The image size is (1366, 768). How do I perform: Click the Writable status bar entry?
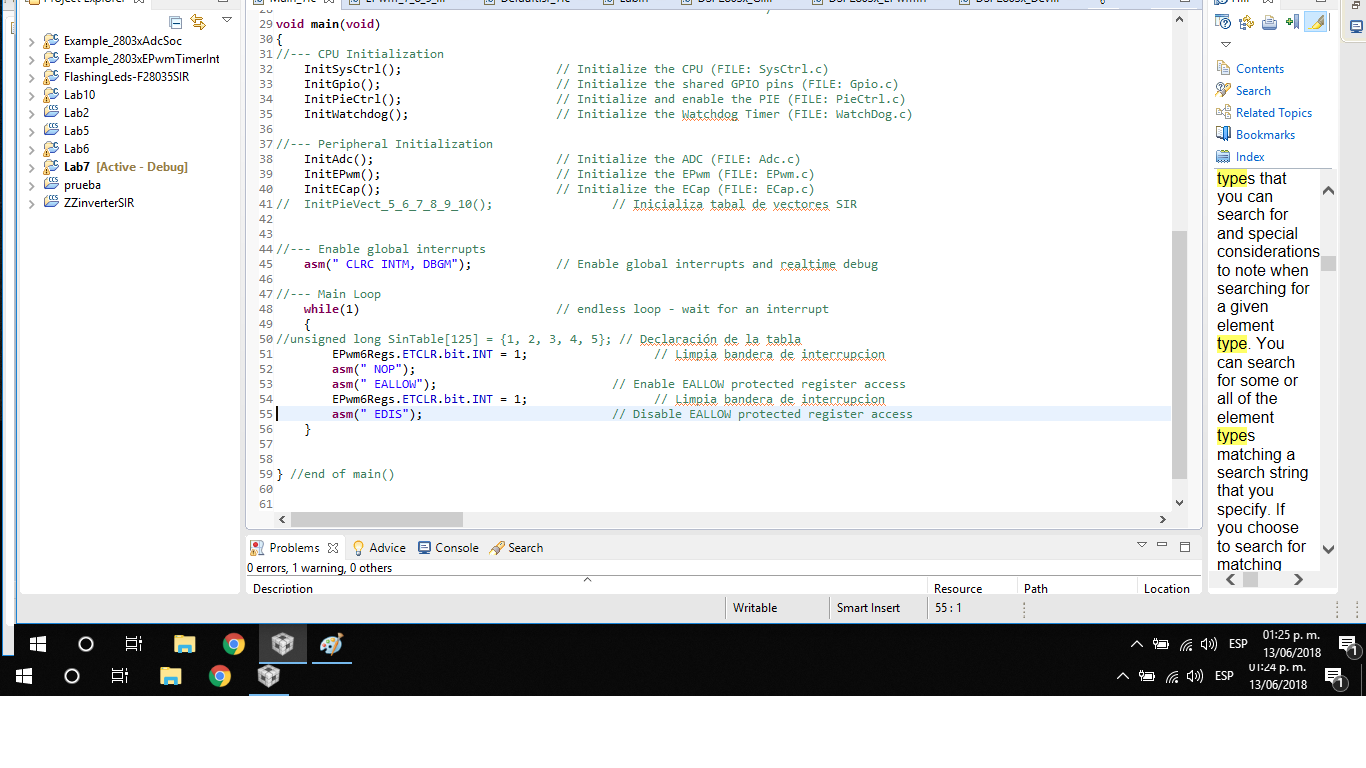[x=755, y=608]
